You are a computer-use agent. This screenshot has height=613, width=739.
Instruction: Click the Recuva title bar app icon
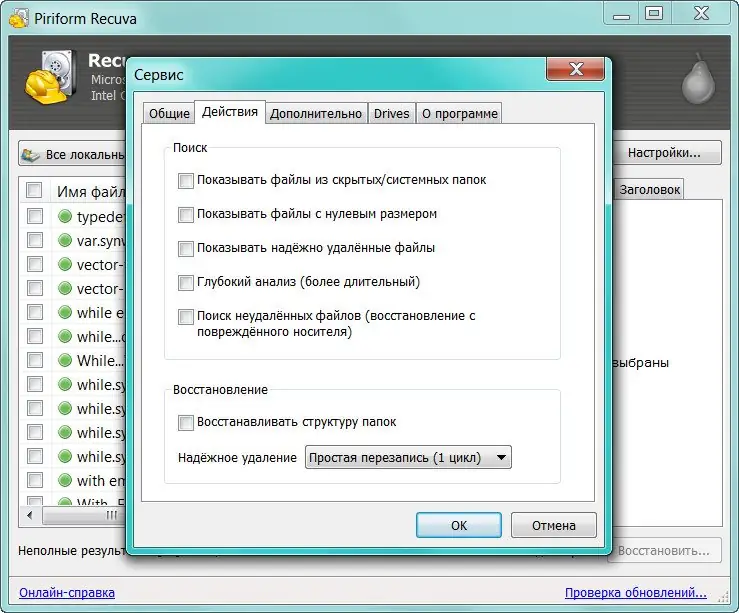(19, 18)
